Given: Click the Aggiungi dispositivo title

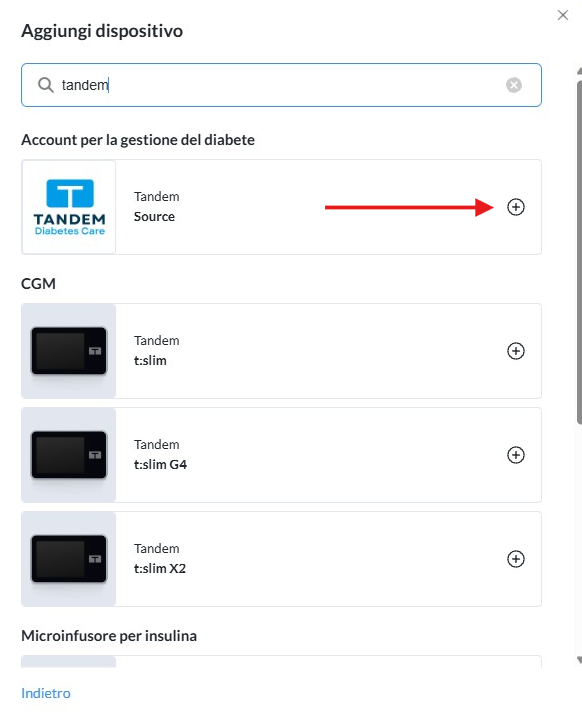Looking at the screenshot, I should point(102,31).
